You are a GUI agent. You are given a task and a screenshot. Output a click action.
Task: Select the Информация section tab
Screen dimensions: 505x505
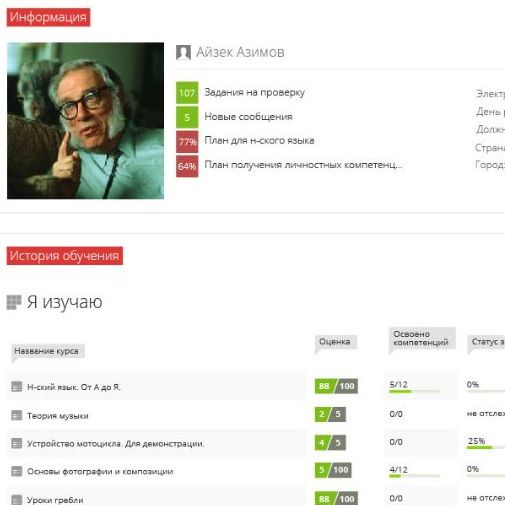coord(48,17)
